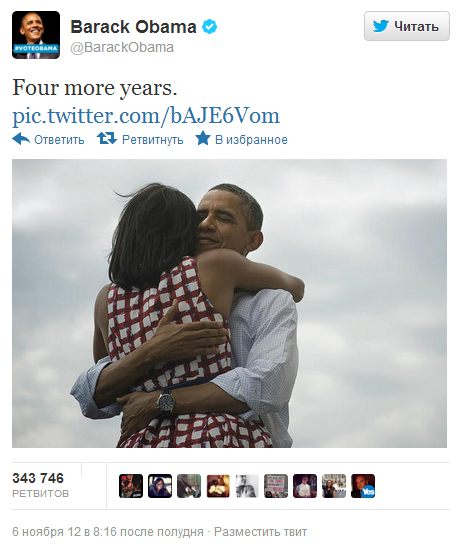Image resolution: width=463 pixels, height=551 pixels.
Task: Open Barack Obama's profile avatar
Action: 36,35
